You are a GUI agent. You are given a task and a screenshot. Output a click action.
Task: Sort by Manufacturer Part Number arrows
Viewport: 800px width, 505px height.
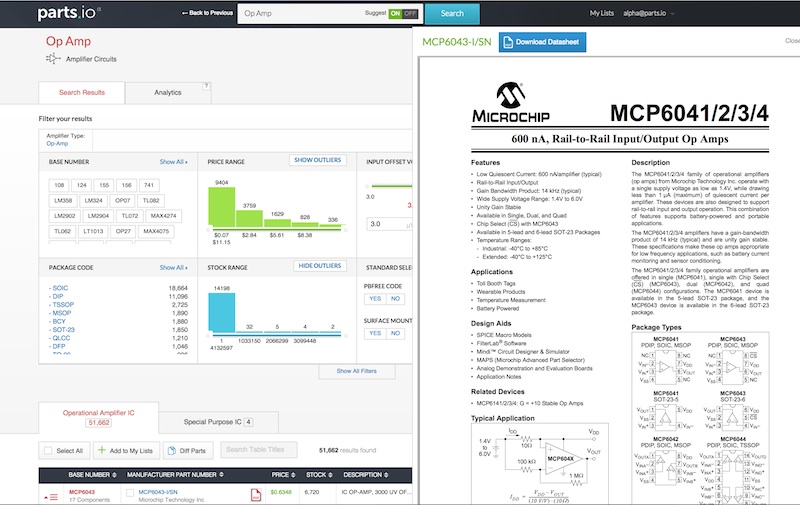[221, 475]
